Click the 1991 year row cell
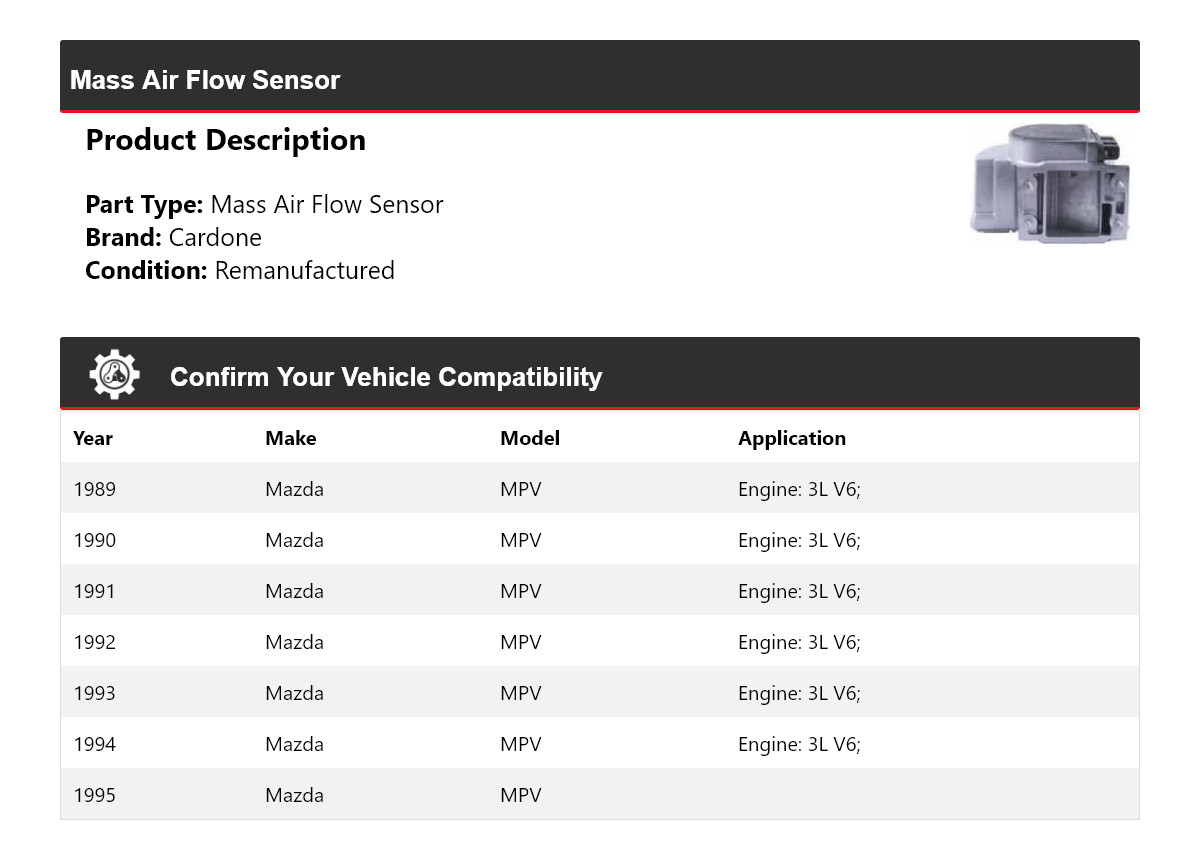The image size is (1200, 860). [95, 591]
